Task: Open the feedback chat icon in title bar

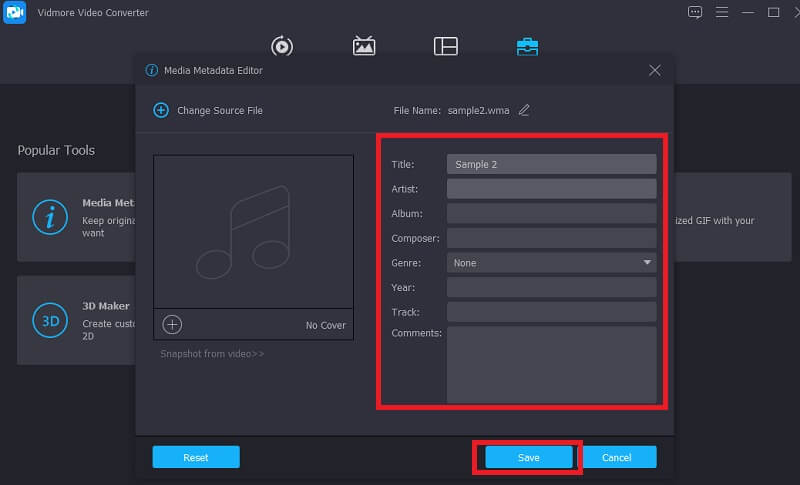Action: coord(695,12)
